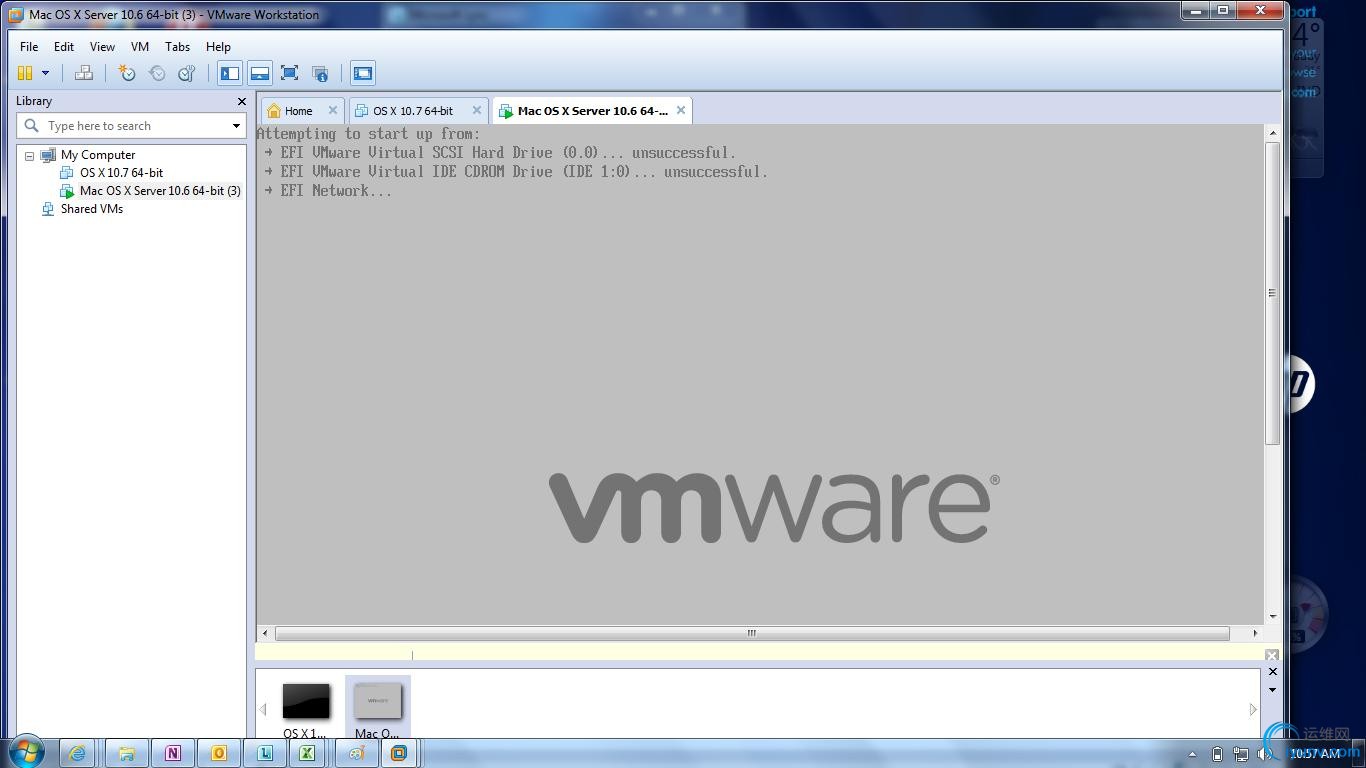Click the VM console display area
This screenshot has width=1366, height=768.
pos(760,374)
